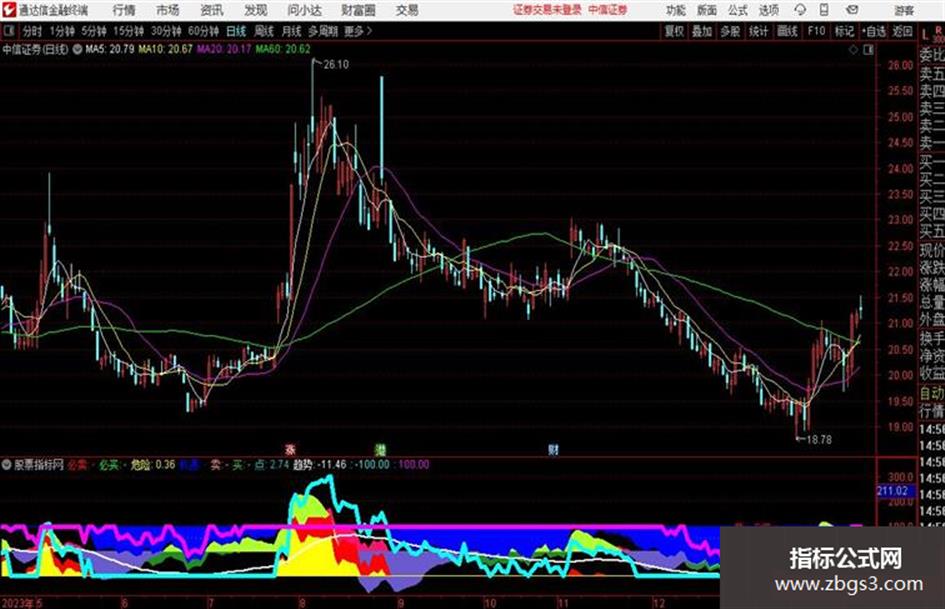Click the R button at sidebar top
945x609 pixels.
(x=938, y=30)
